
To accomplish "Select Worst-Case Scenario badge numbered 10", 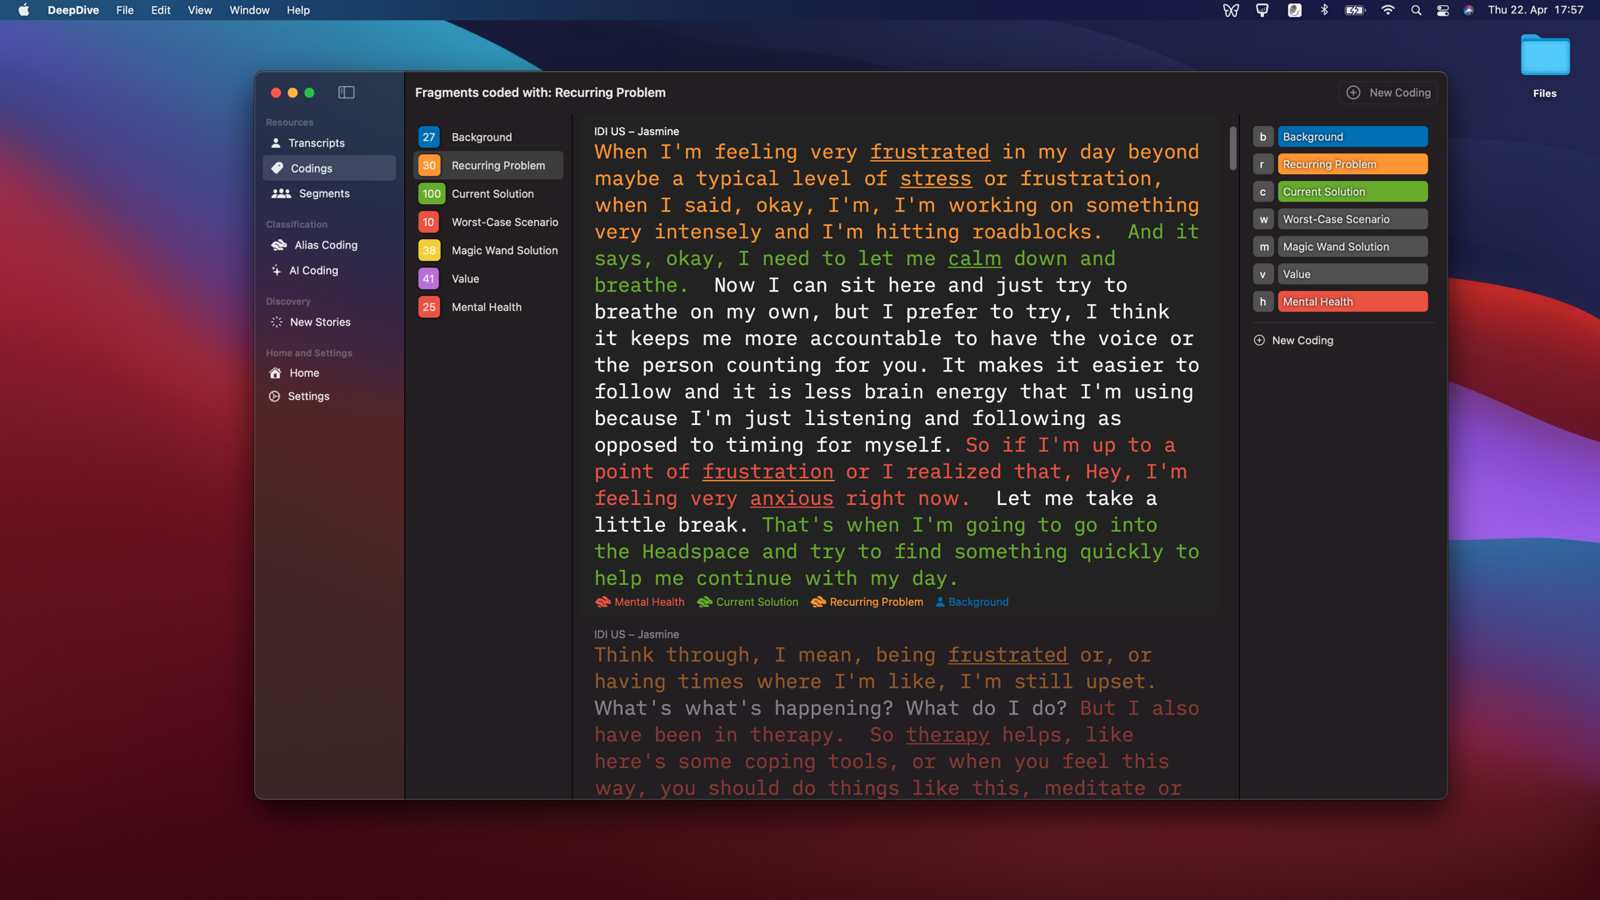I will pyautogui.click(x=428, y=222).
